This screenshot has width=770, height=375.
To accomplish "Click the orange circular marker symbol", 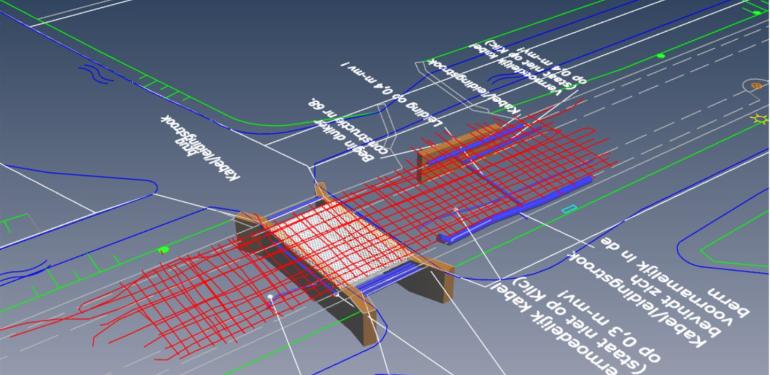I will pos(755,85).
